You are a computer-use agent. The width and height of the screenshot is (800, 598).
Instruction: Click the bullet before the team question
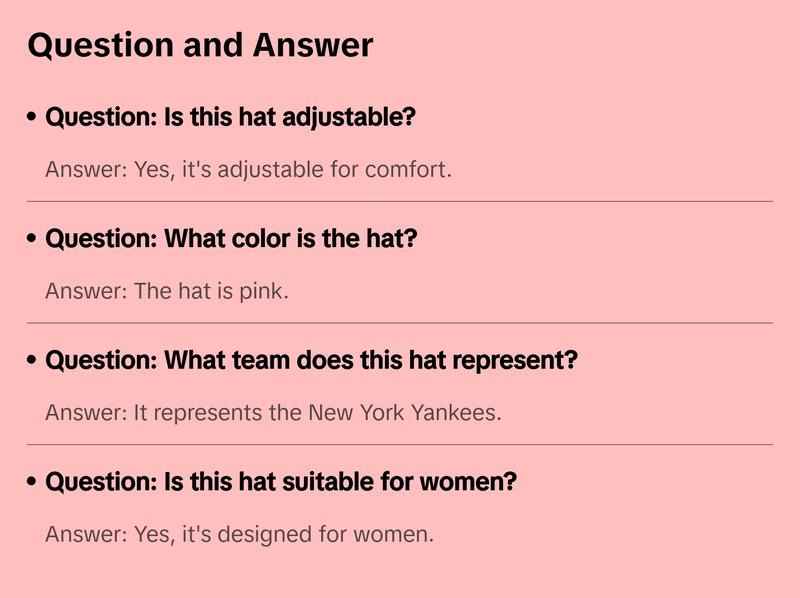coord(33,360)
